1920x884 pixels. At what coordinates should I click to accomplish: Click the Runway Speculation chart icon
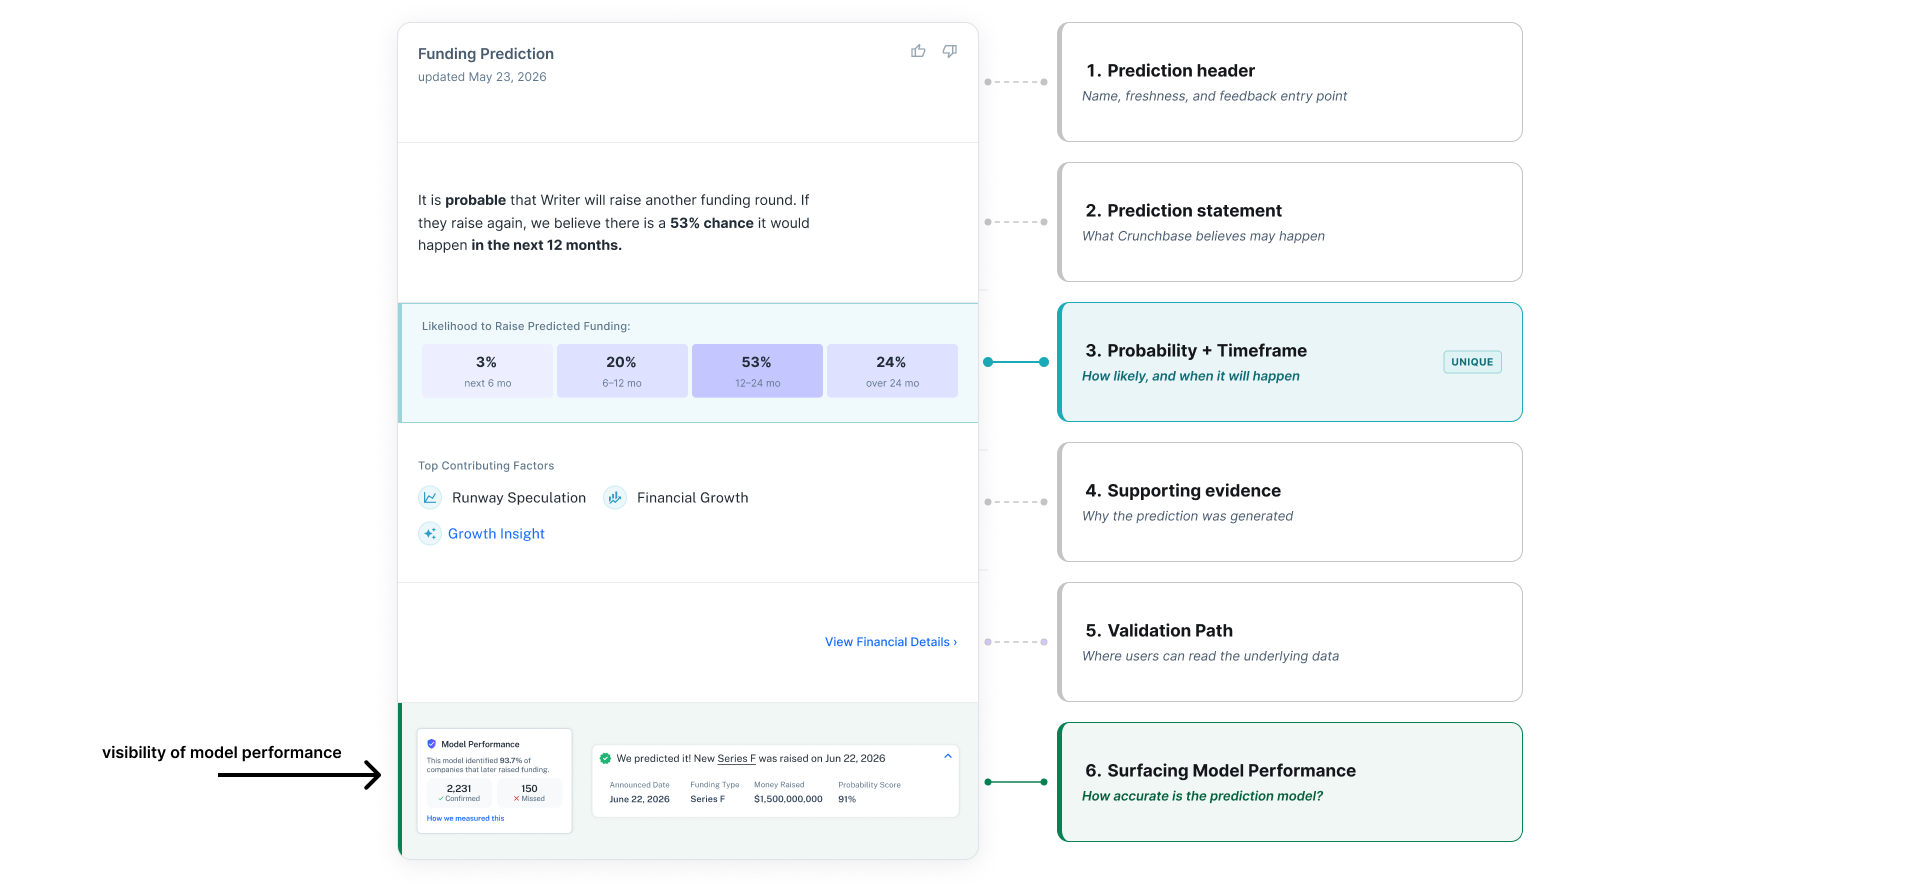pyautogui.click(x=430, y=497)
